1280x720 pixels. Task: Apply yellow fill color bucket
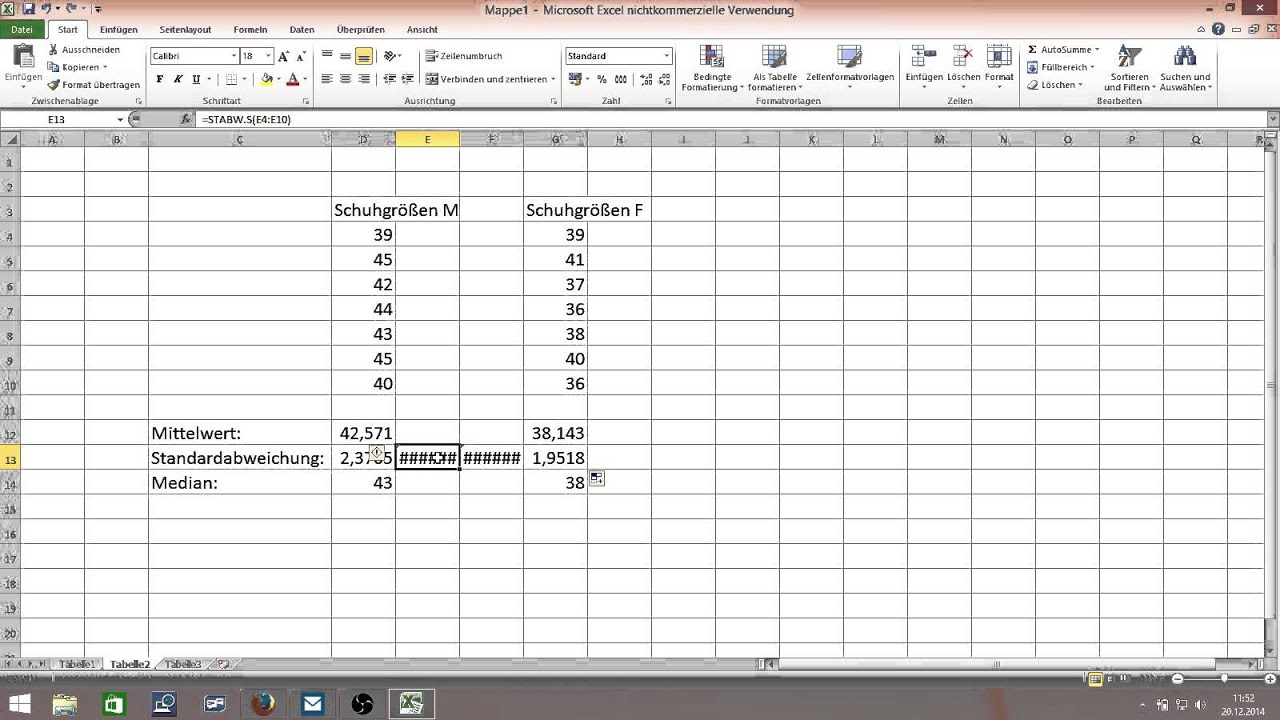[267, 79]
